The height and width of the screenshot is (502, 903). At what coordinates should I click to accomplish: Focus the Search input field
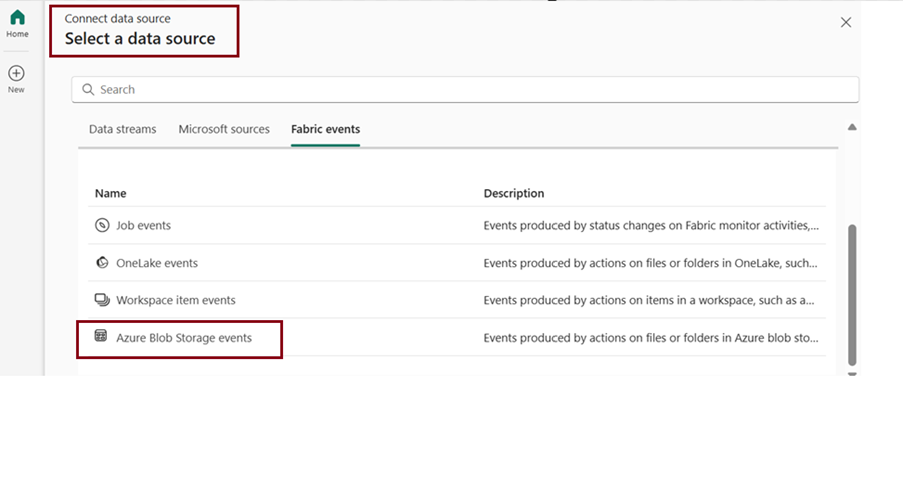[465, 89]
